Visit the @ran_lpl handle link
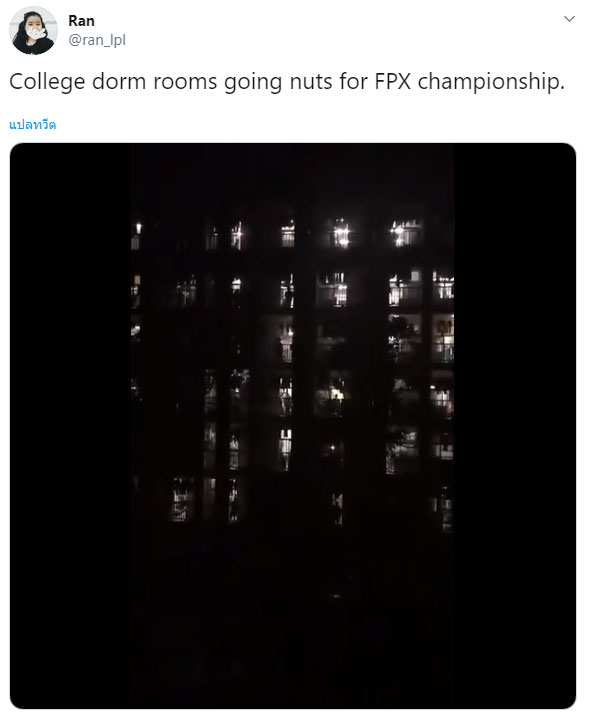This screenshot has width=592, height=717. [x=97, y=40]
